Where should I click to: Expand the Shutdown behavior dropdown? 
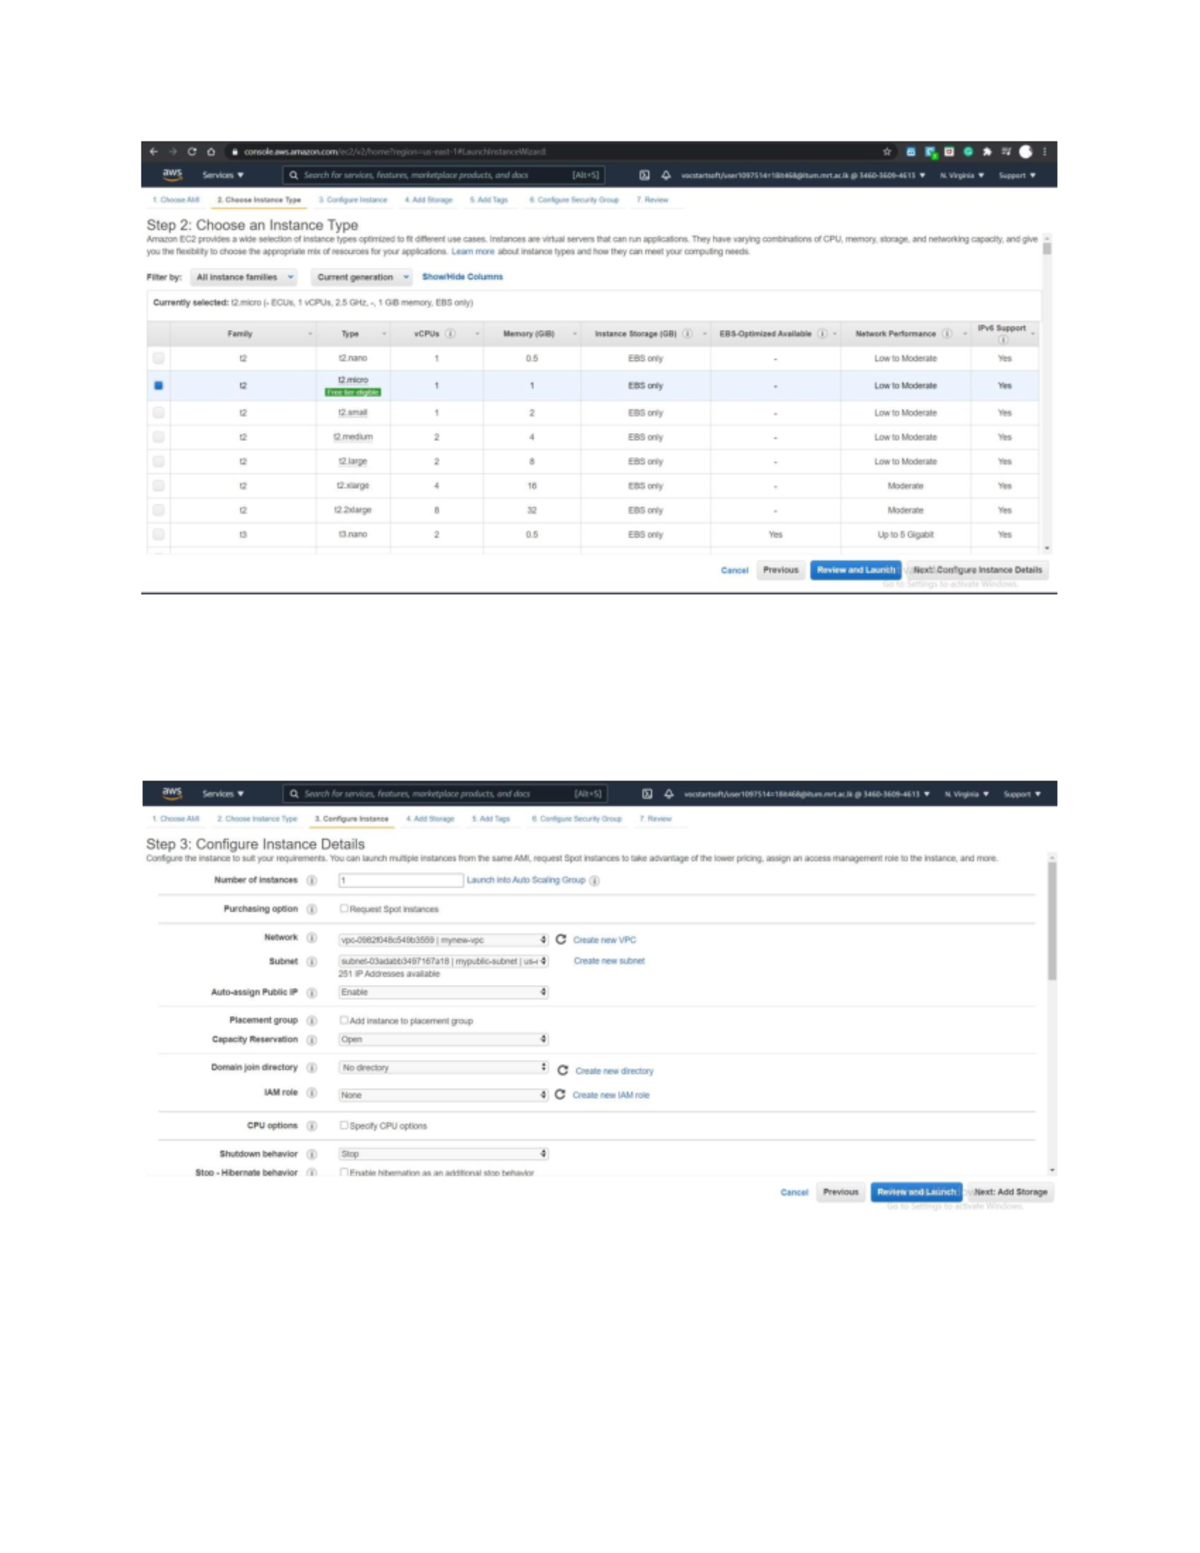[443, 1153]
